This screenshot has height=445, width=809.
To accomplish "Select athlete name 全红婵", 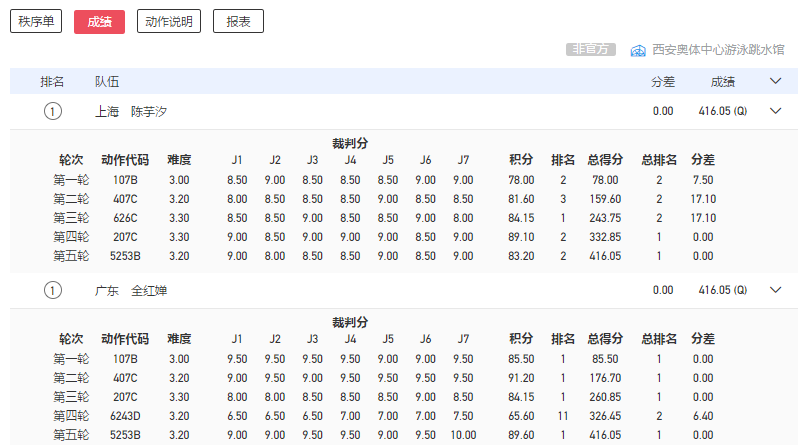I will pos(149,290).
